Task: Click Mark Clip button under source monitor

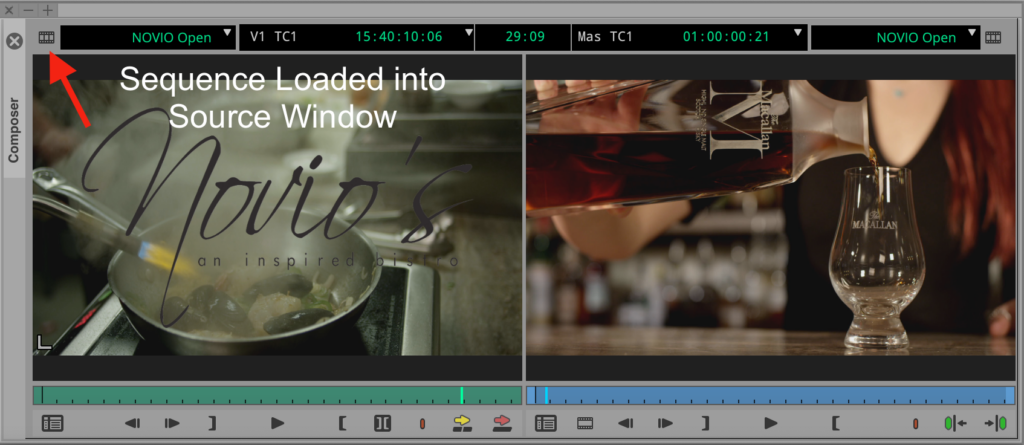Action: [382, 423]
